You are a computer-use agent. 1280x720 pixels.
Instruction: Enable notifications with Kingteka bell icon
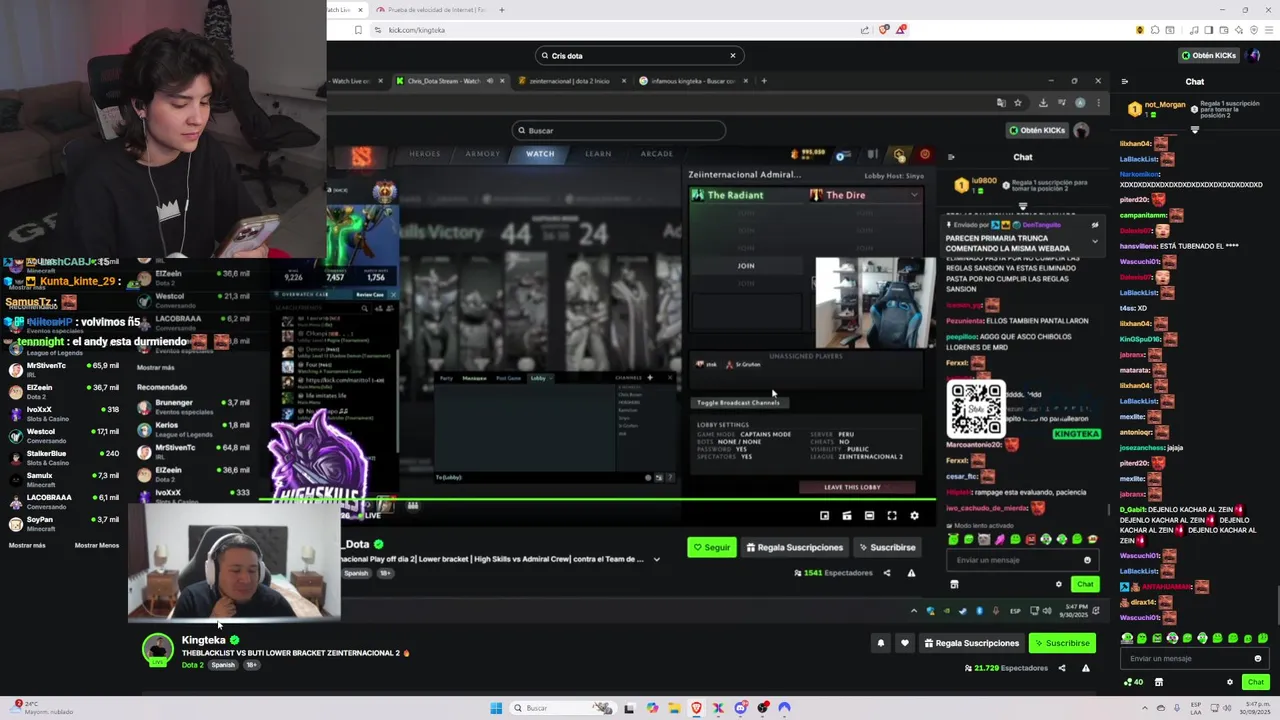click(x=881, y=643)
